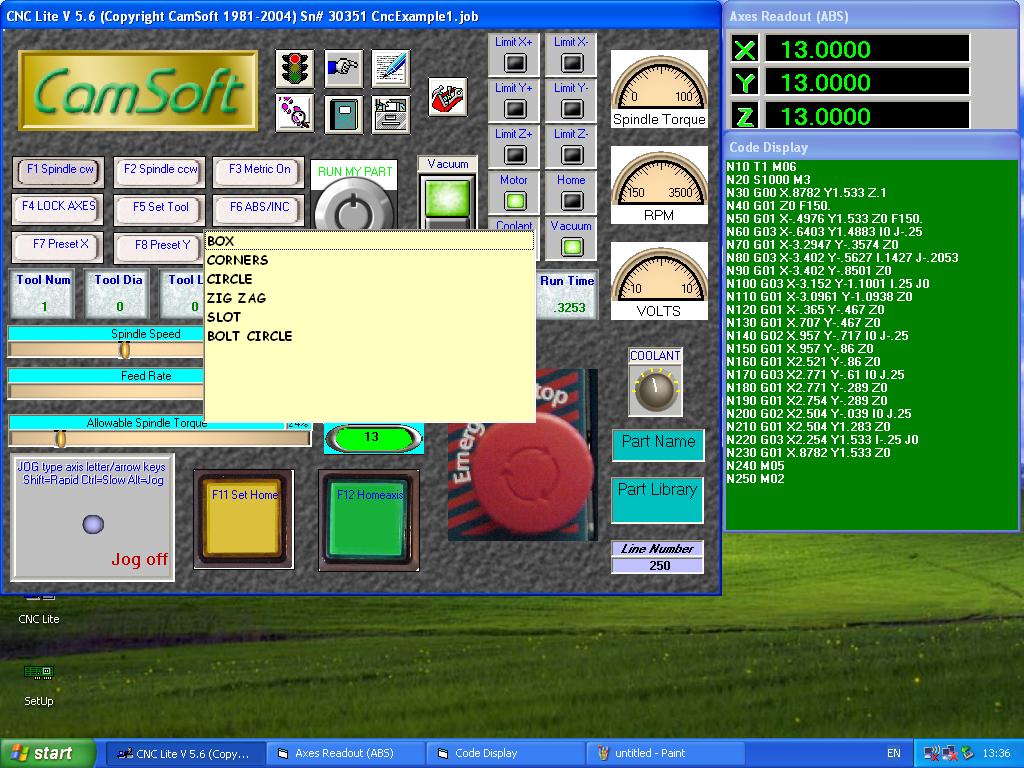Open CNC Lite desktop shortcut
Image resolution: width=1024 pixels, height=768 pixels.
(x=39, y=609)
